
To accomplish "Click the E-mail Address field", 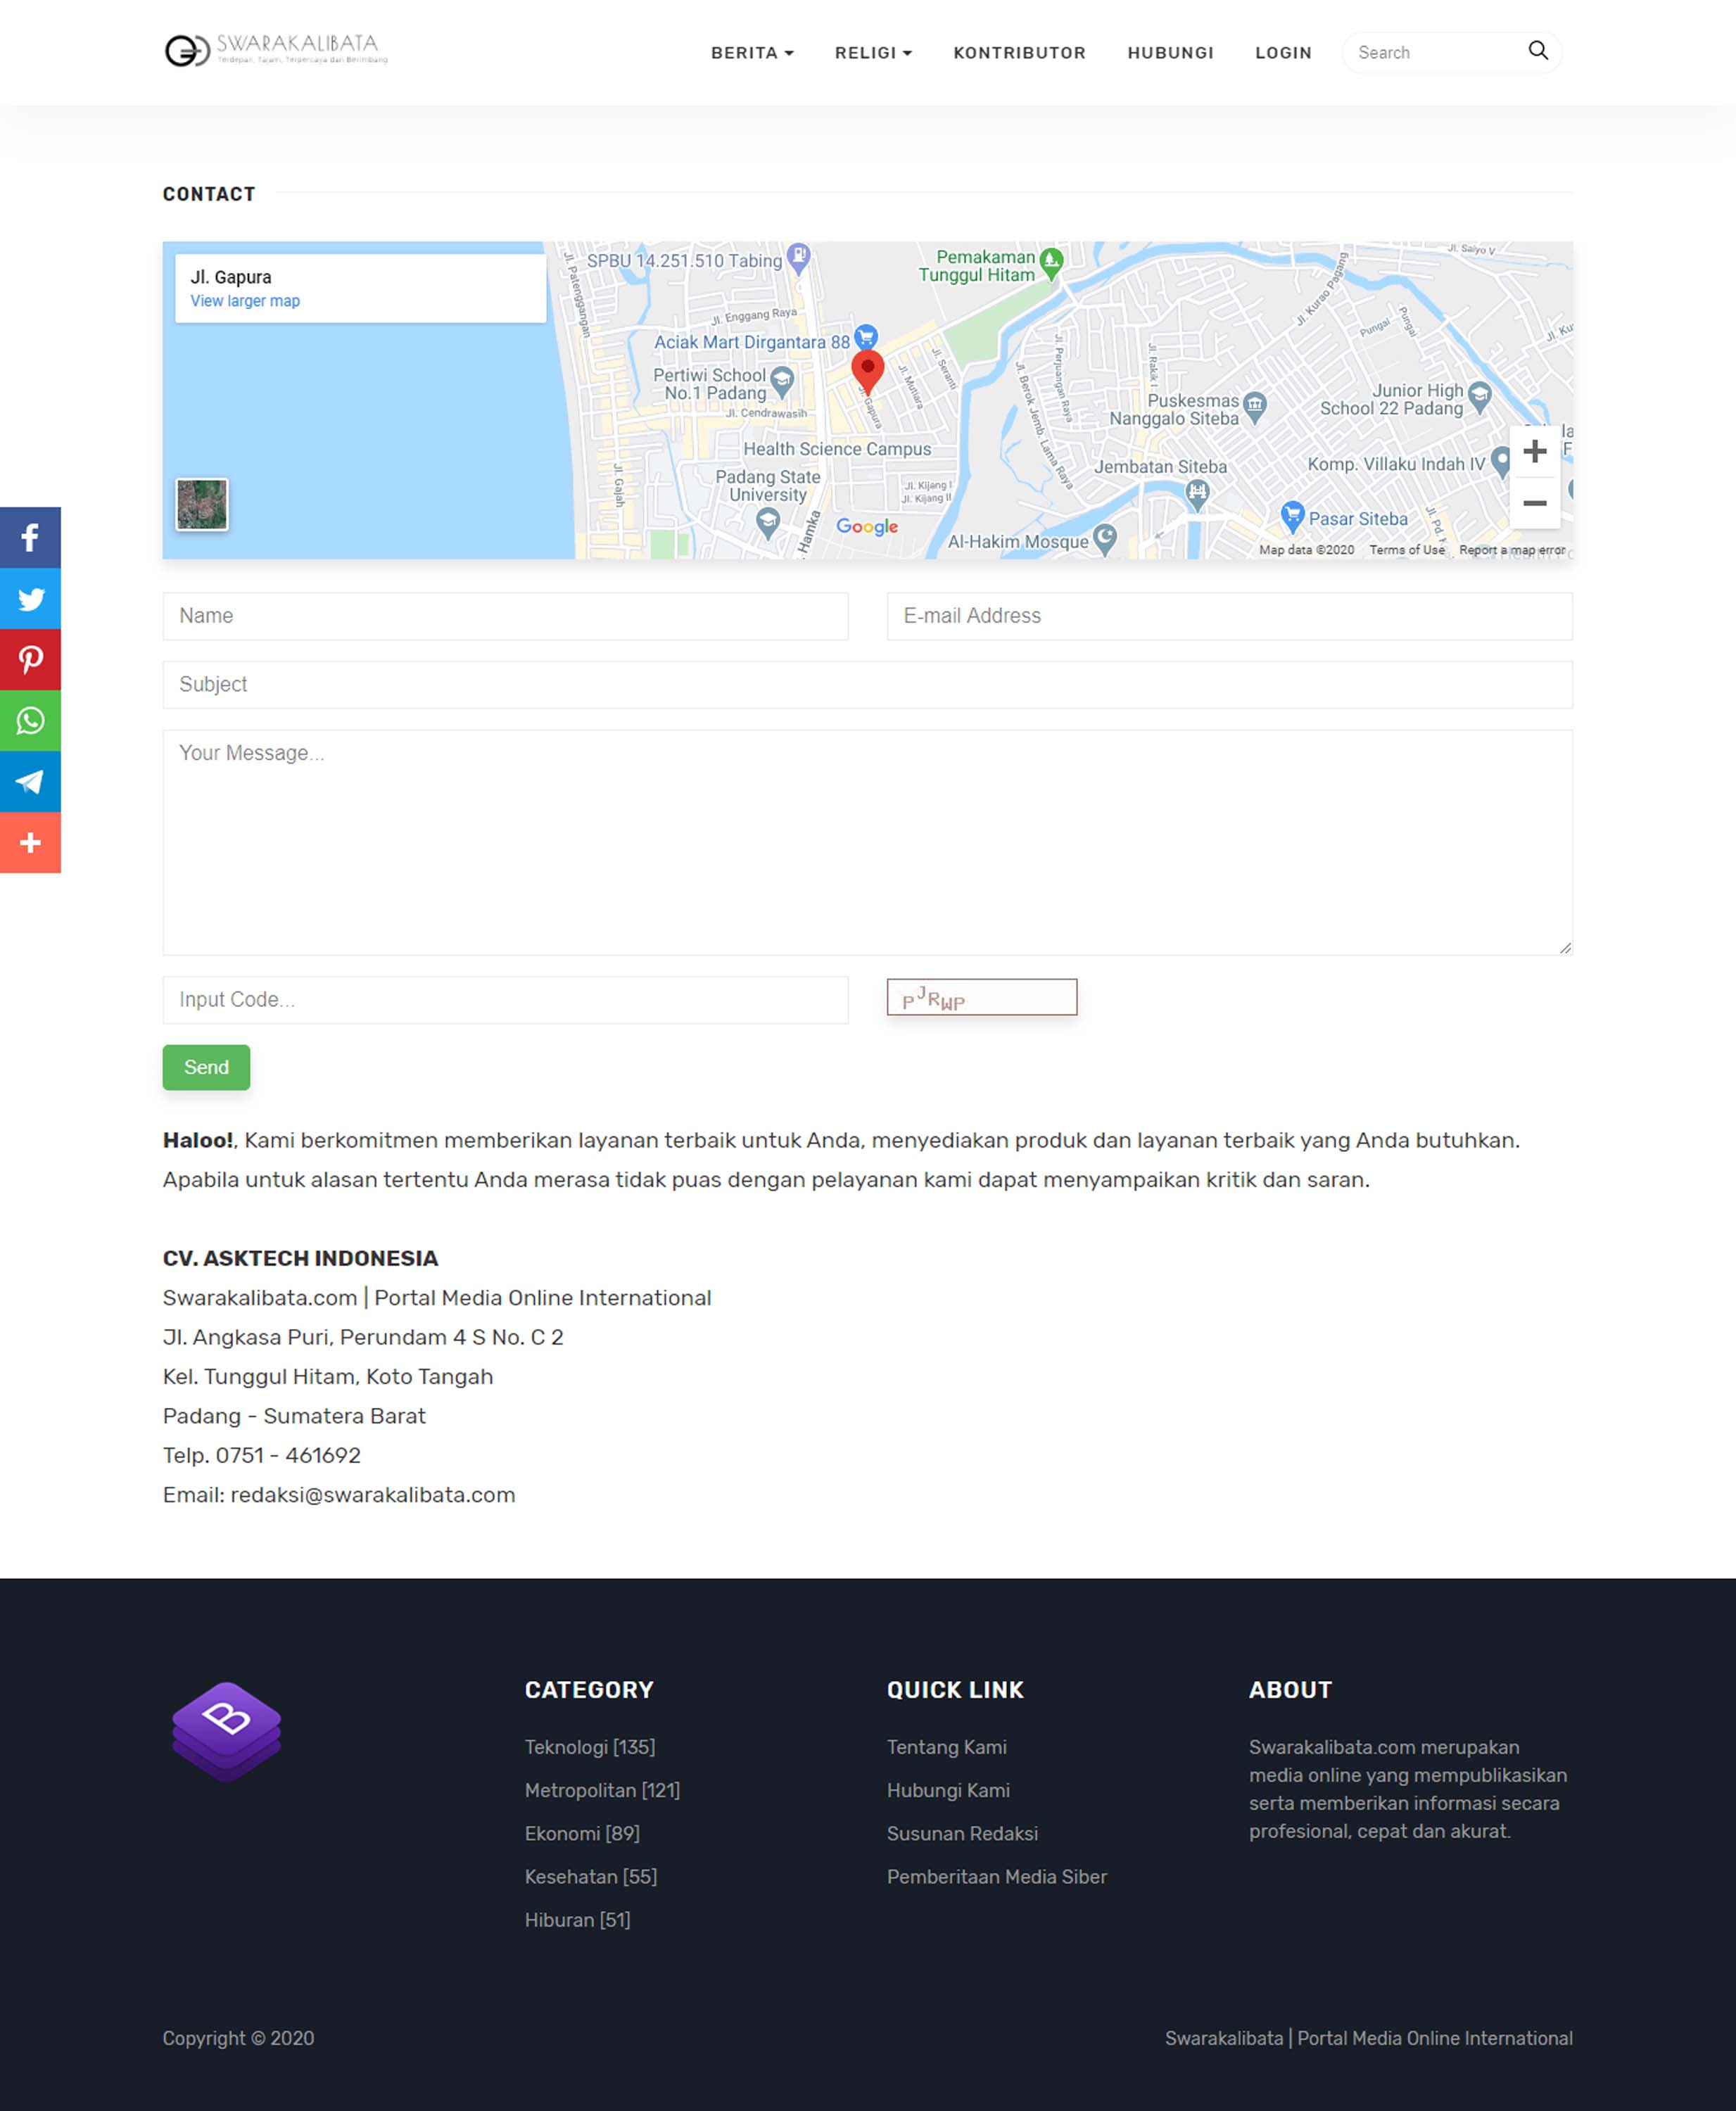I will point(1229,616).
